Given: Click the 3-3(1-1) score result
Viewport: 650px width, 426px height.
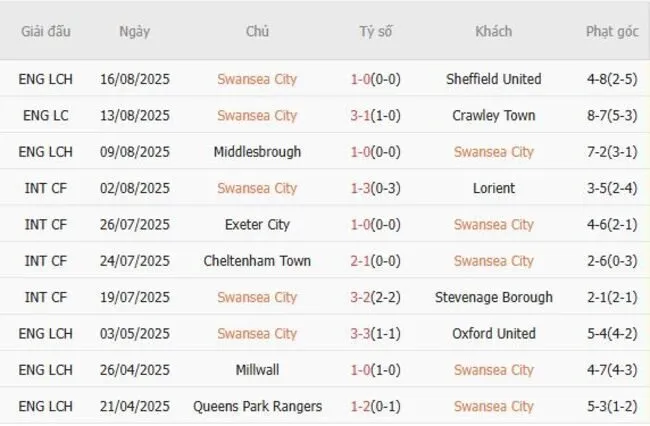Looking at the screenshot, I should pos(376,333).
